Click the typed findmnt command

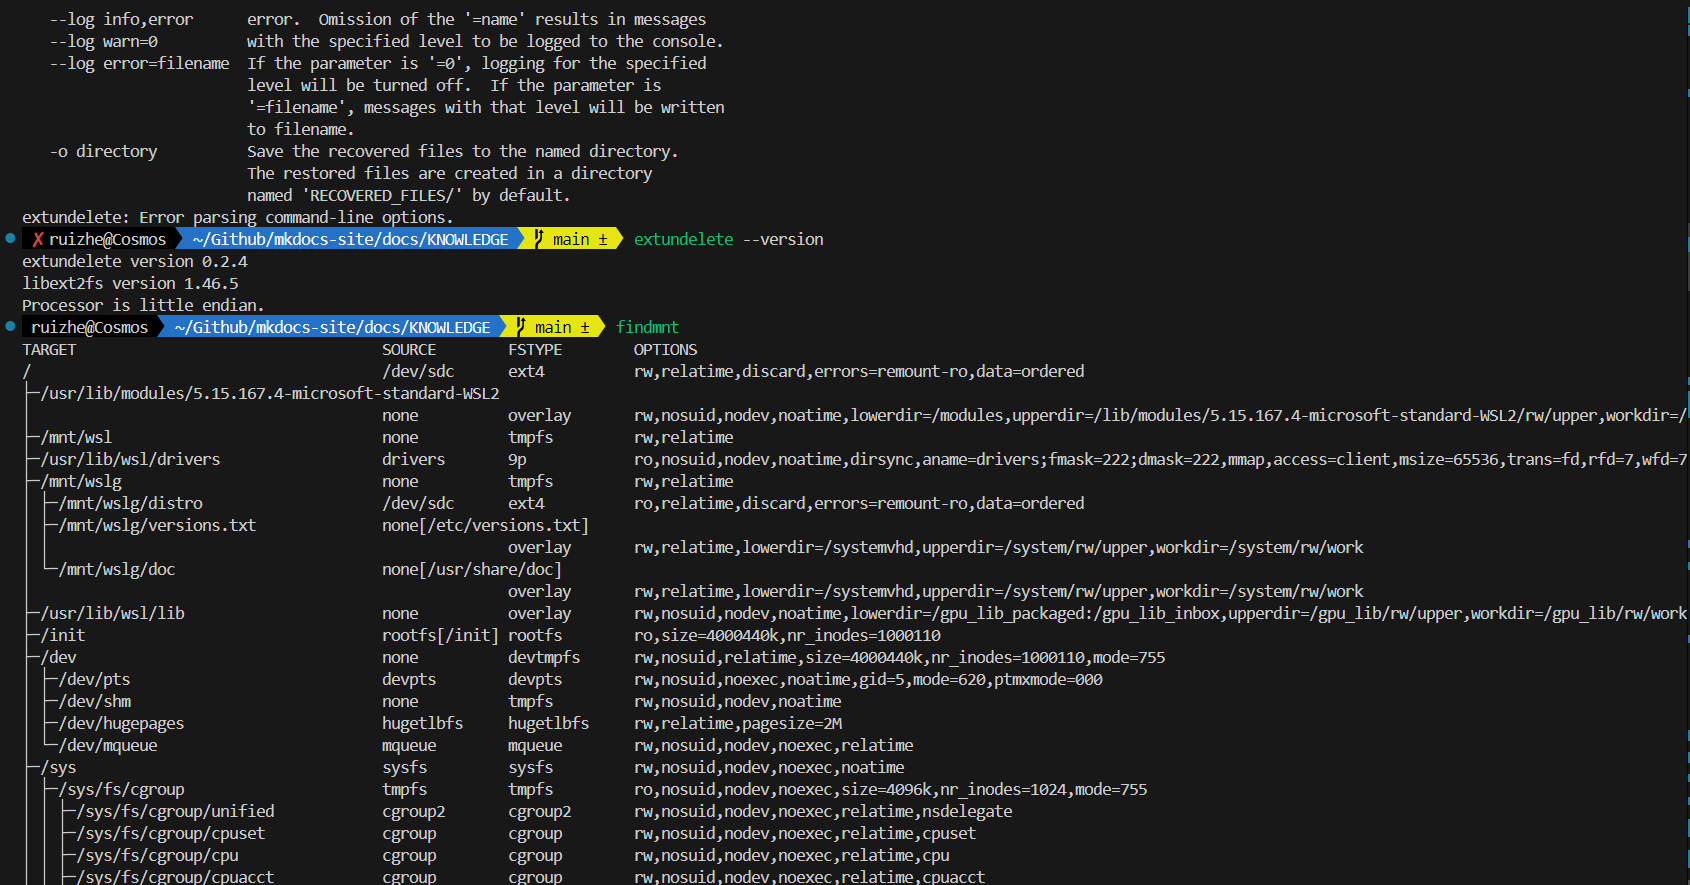[x=647, y=328]
